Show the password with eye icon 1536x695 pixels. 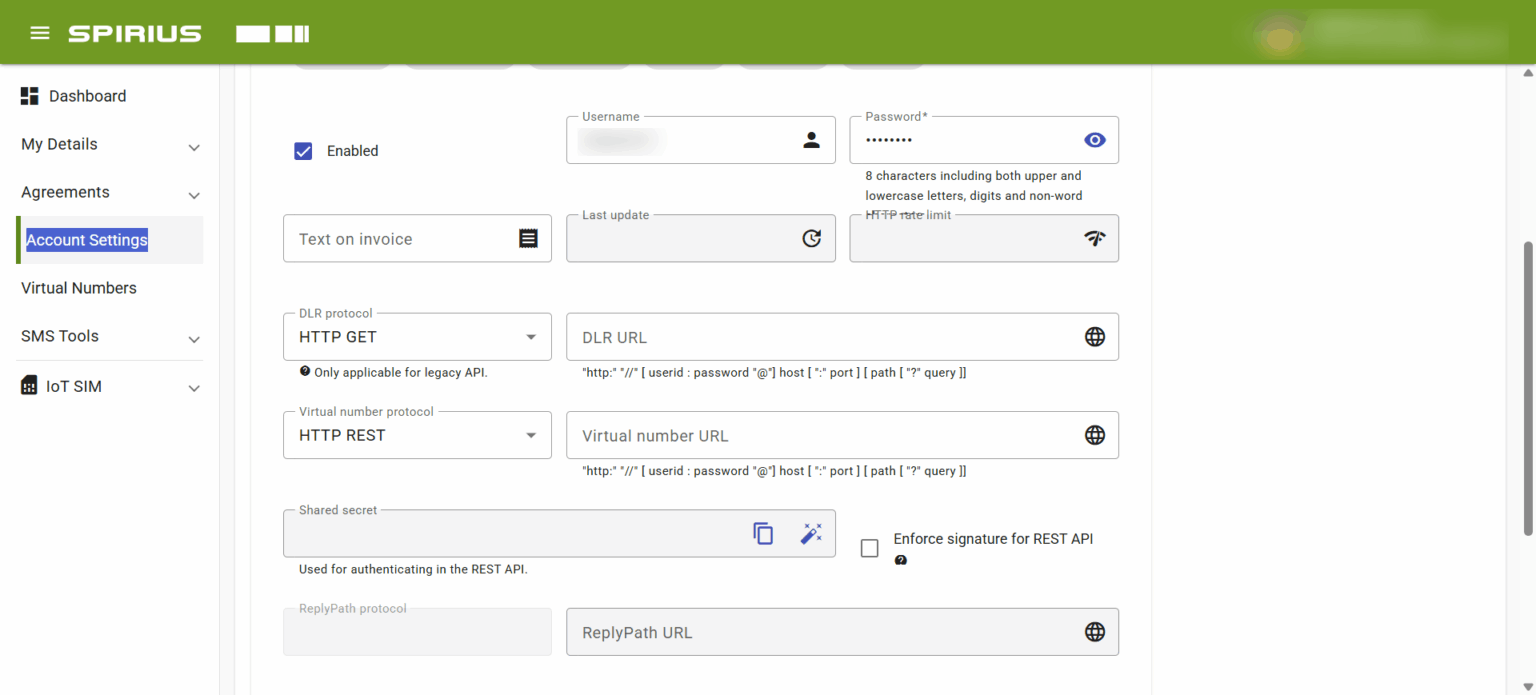point(1095,140)
